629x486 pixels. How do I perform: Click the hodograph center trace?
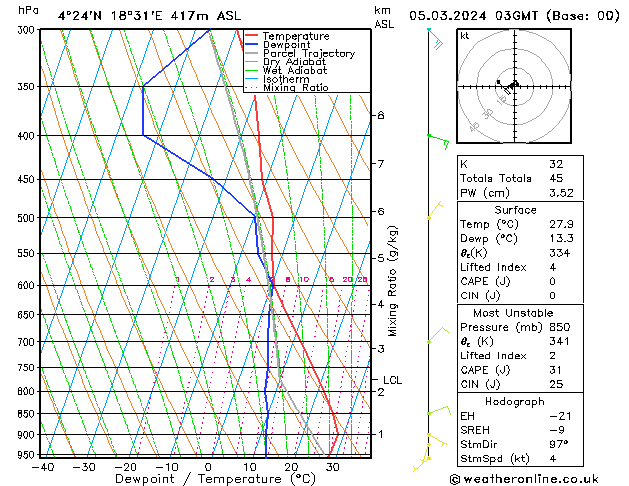tap(512, 87)
